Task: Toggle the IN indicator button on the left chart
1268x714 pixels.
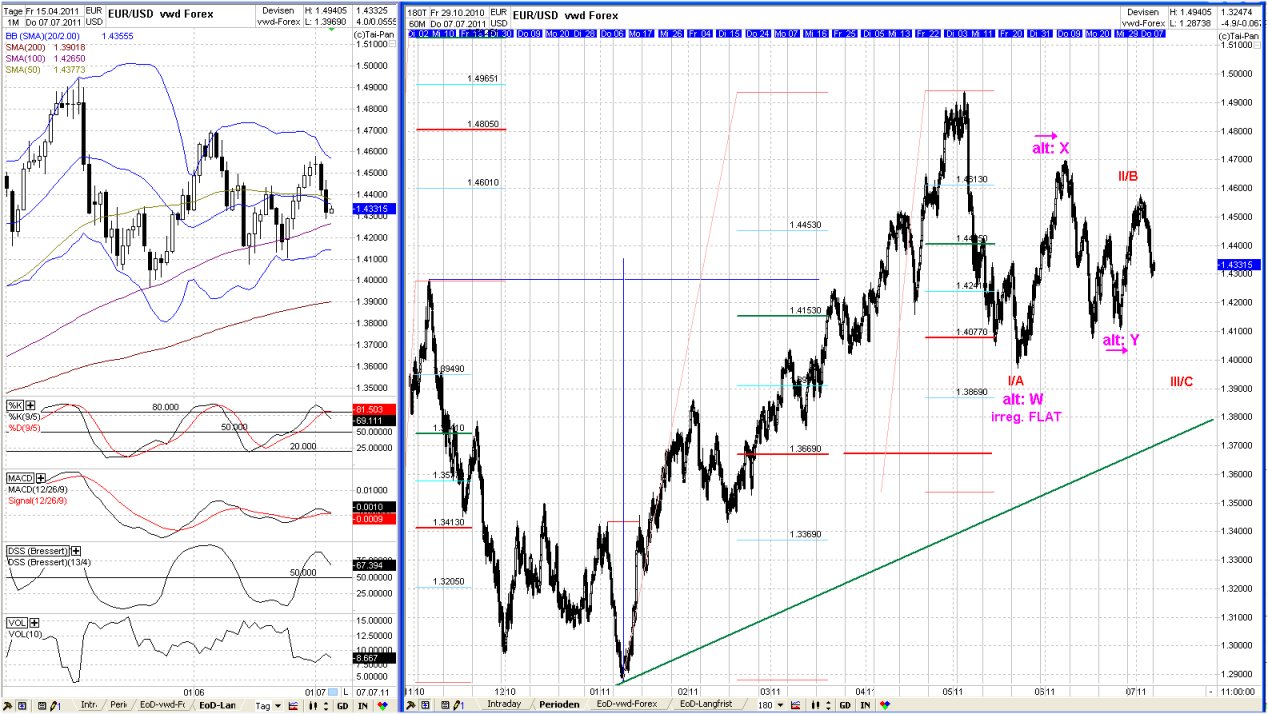Action: pyautogui.click(x=364, y=705)
